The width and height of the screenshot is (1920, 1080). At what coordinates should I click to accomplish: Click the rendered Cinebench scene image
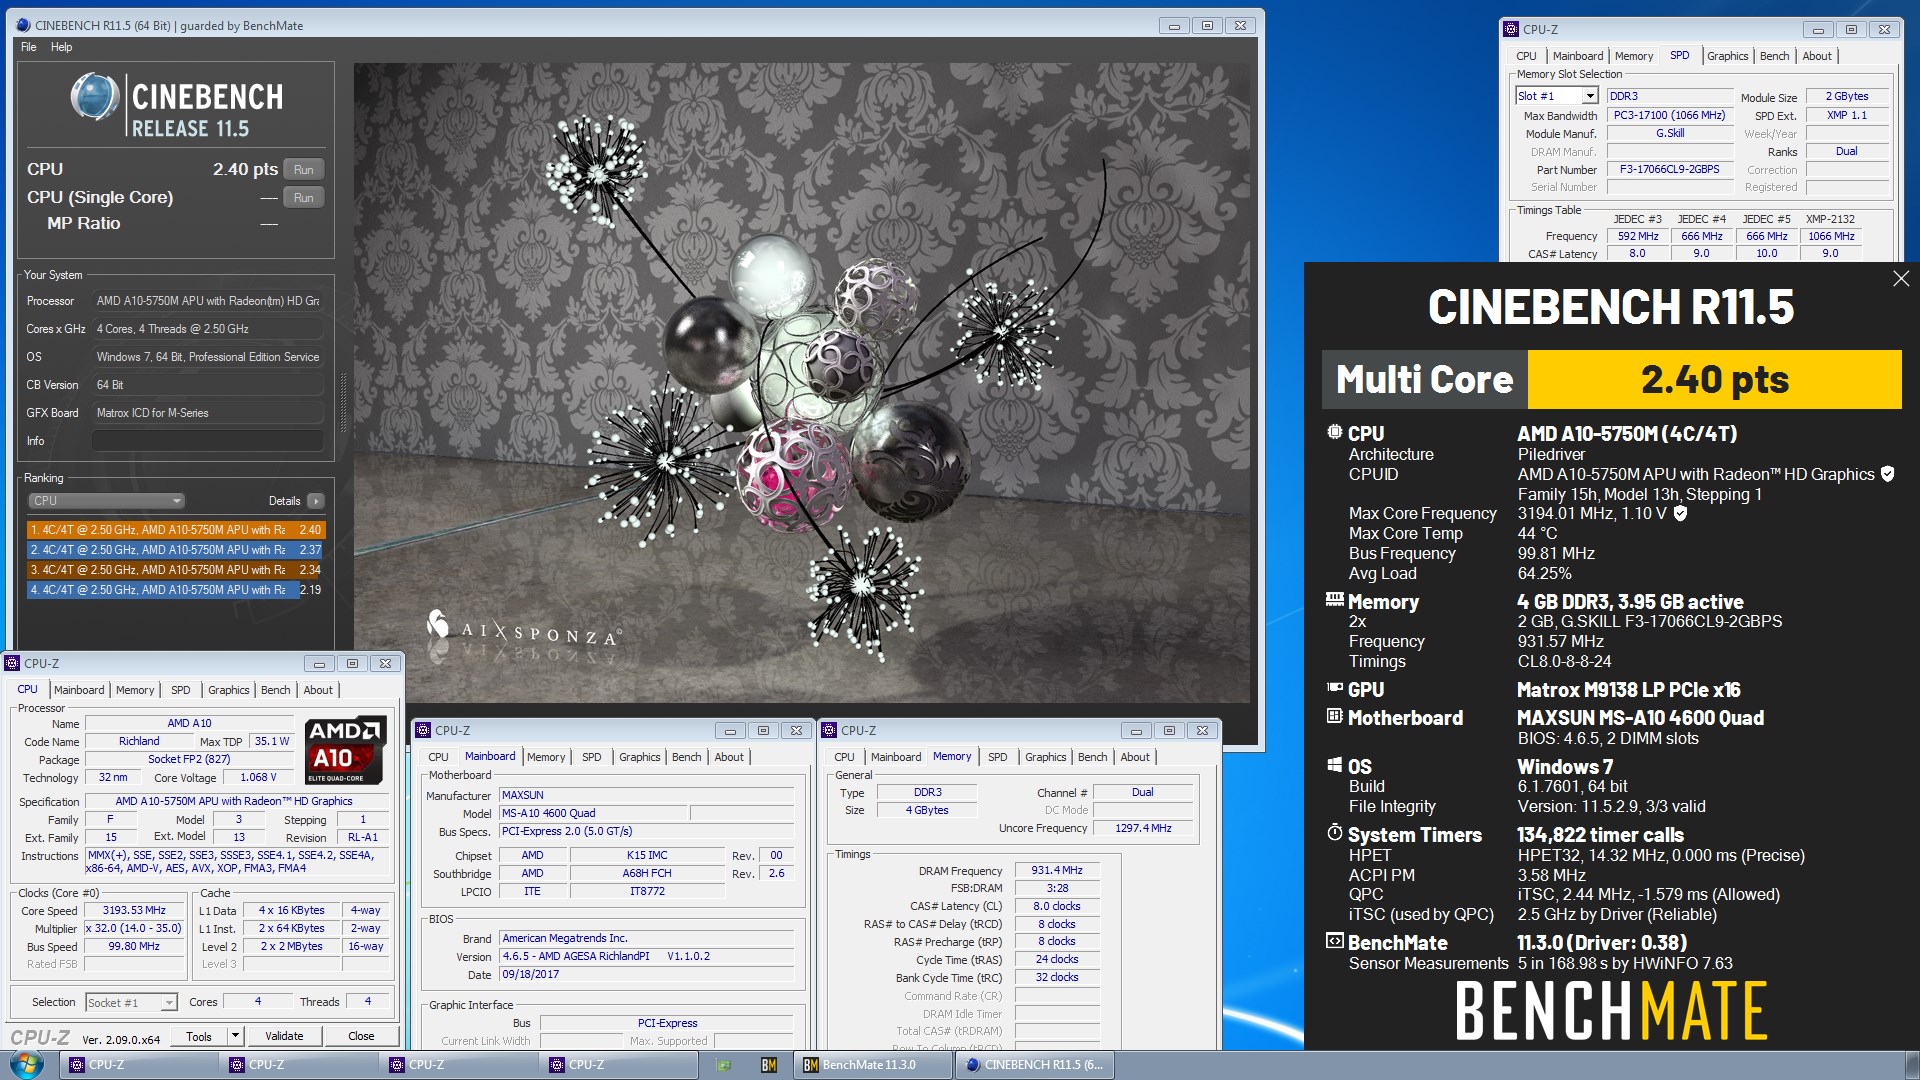click(802, 383)
